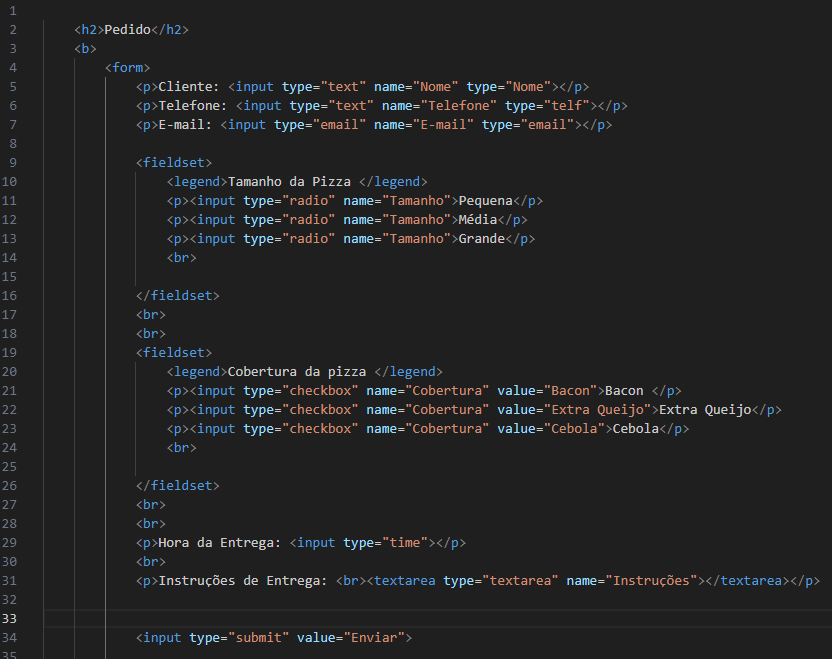The image size is (832, 659).
Task: Click line number 1 in the gutter
Action: click(13, 10)
